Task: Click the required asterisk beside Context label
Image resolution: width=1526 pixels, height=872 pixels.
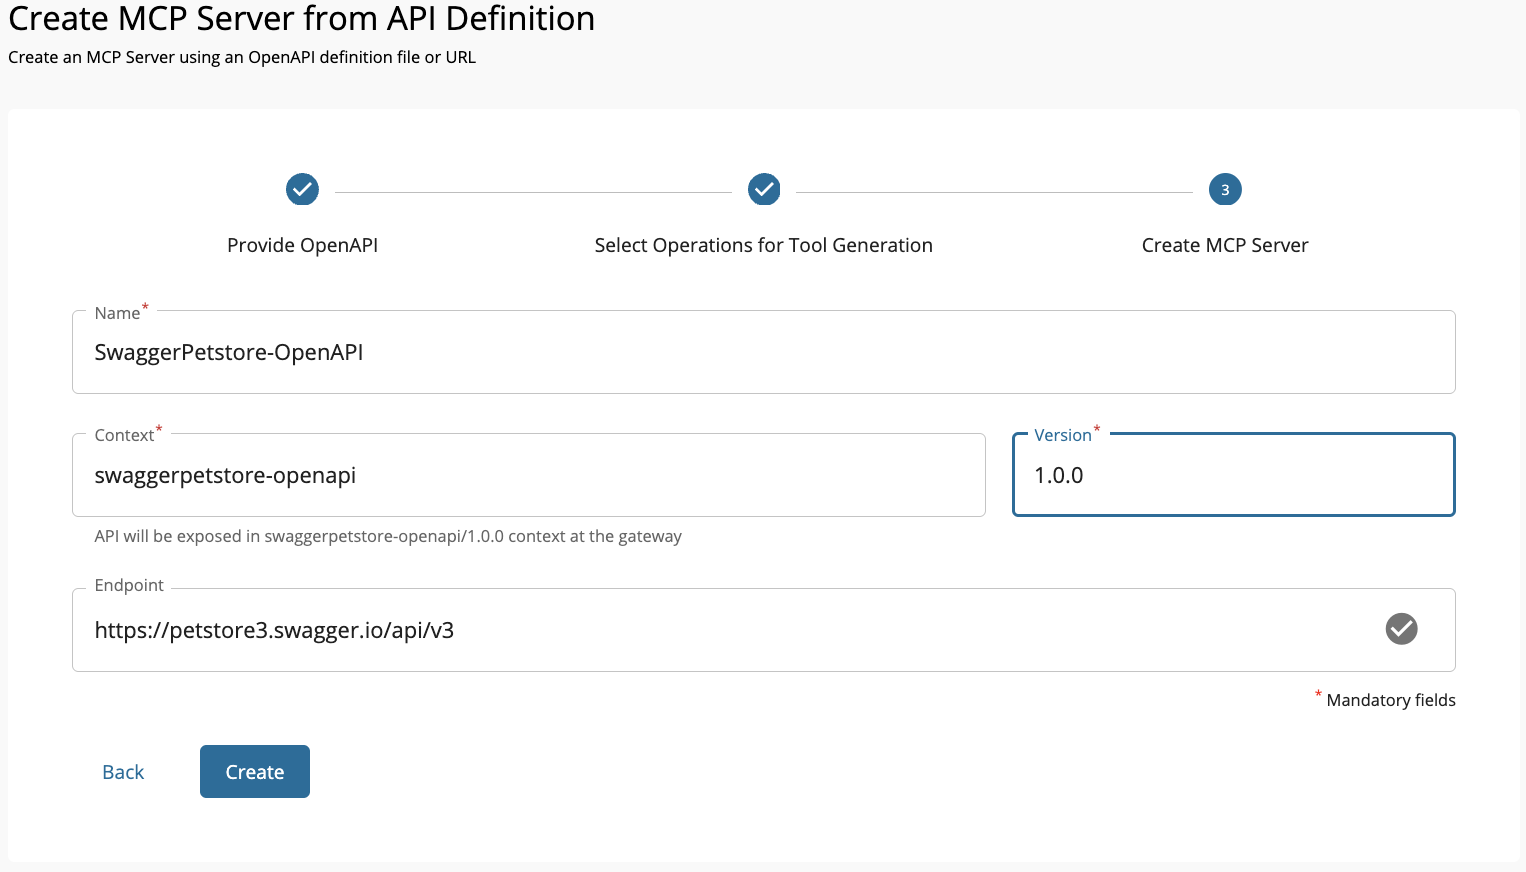Action: 158,428
